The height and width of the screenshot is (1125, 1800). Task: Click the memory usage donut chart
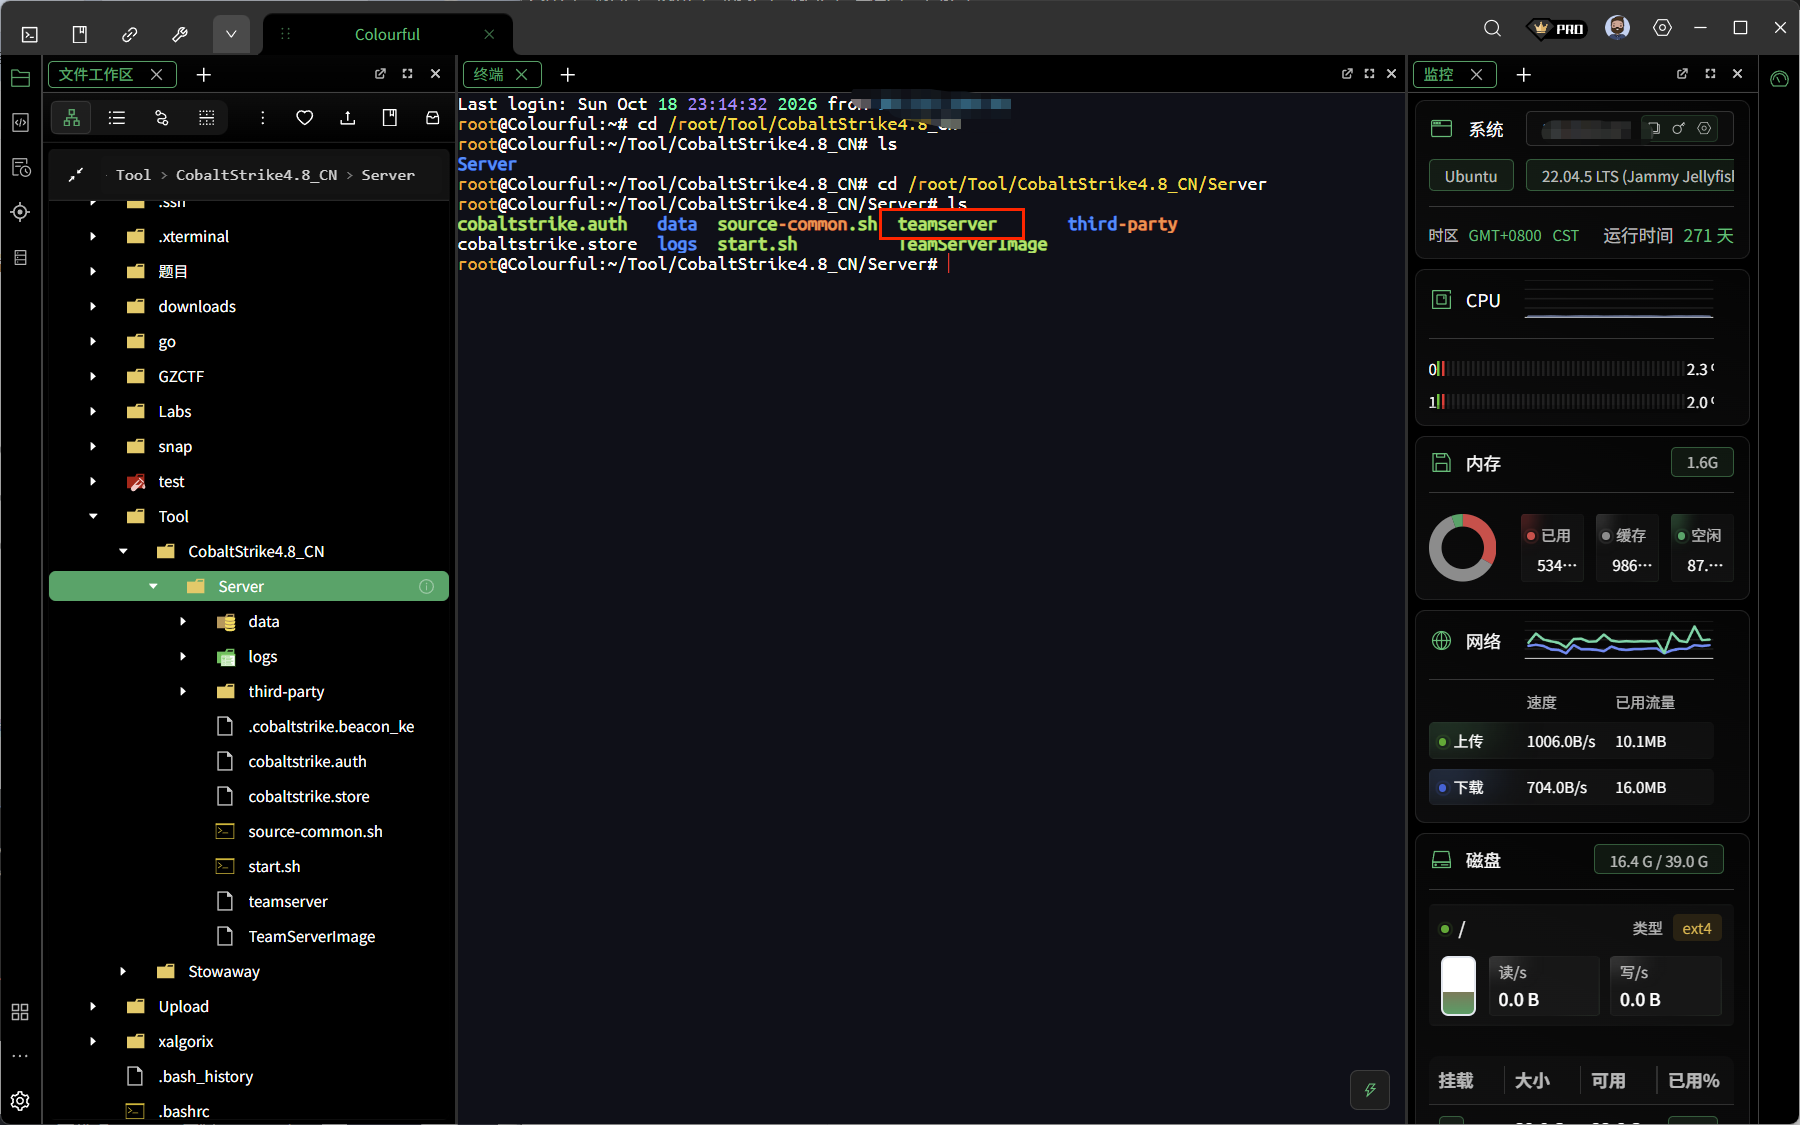point(1463,548)
